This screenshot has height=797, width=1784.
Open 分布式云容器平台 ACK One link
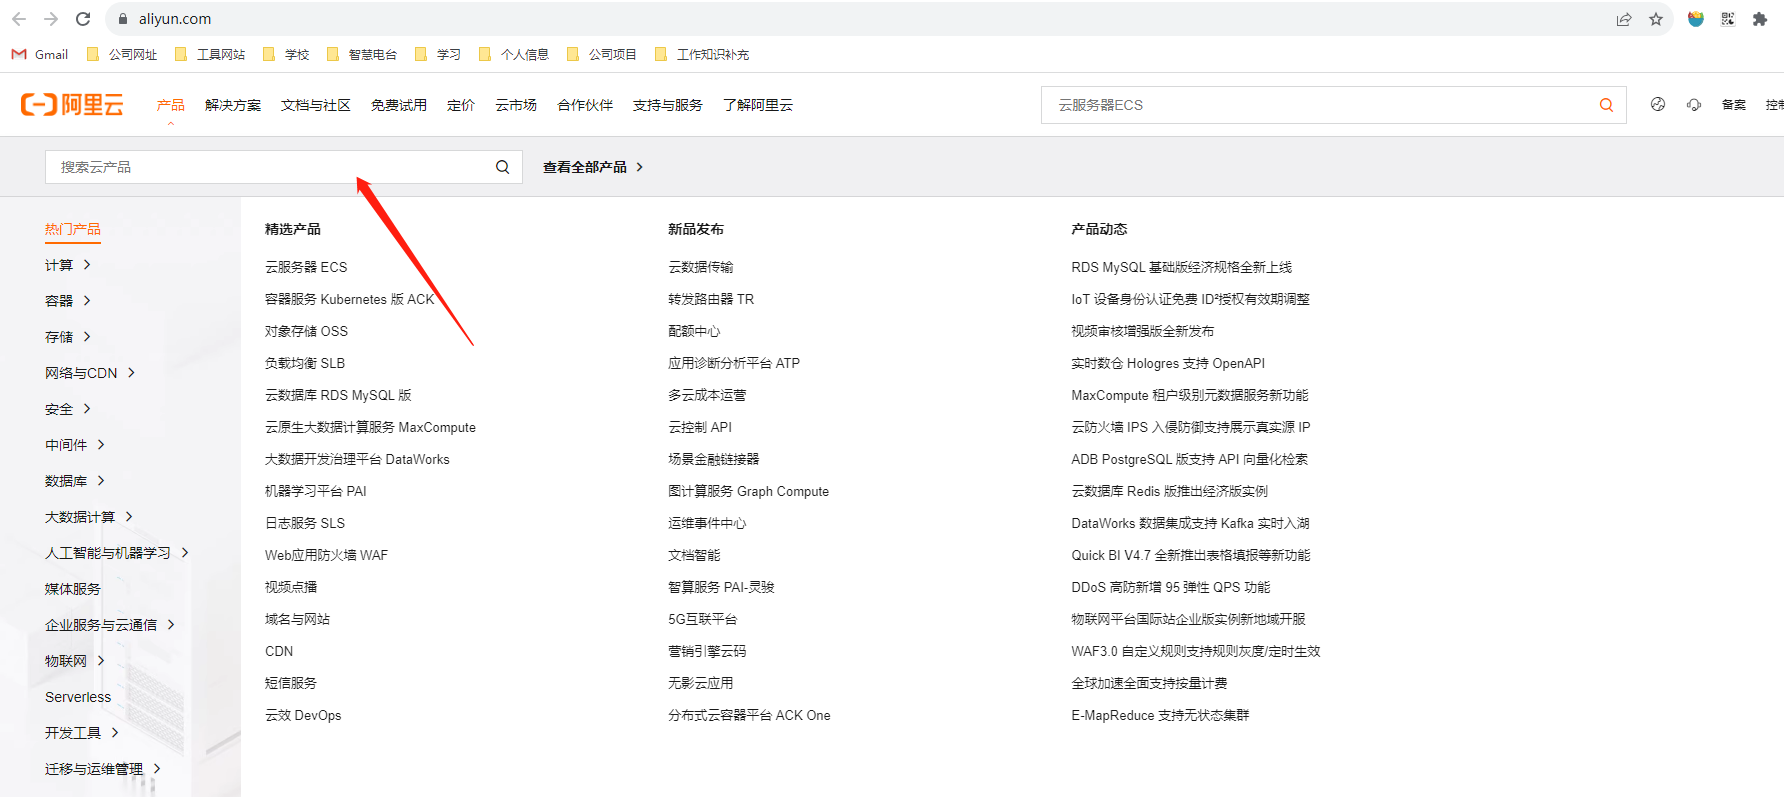point(749,715)
